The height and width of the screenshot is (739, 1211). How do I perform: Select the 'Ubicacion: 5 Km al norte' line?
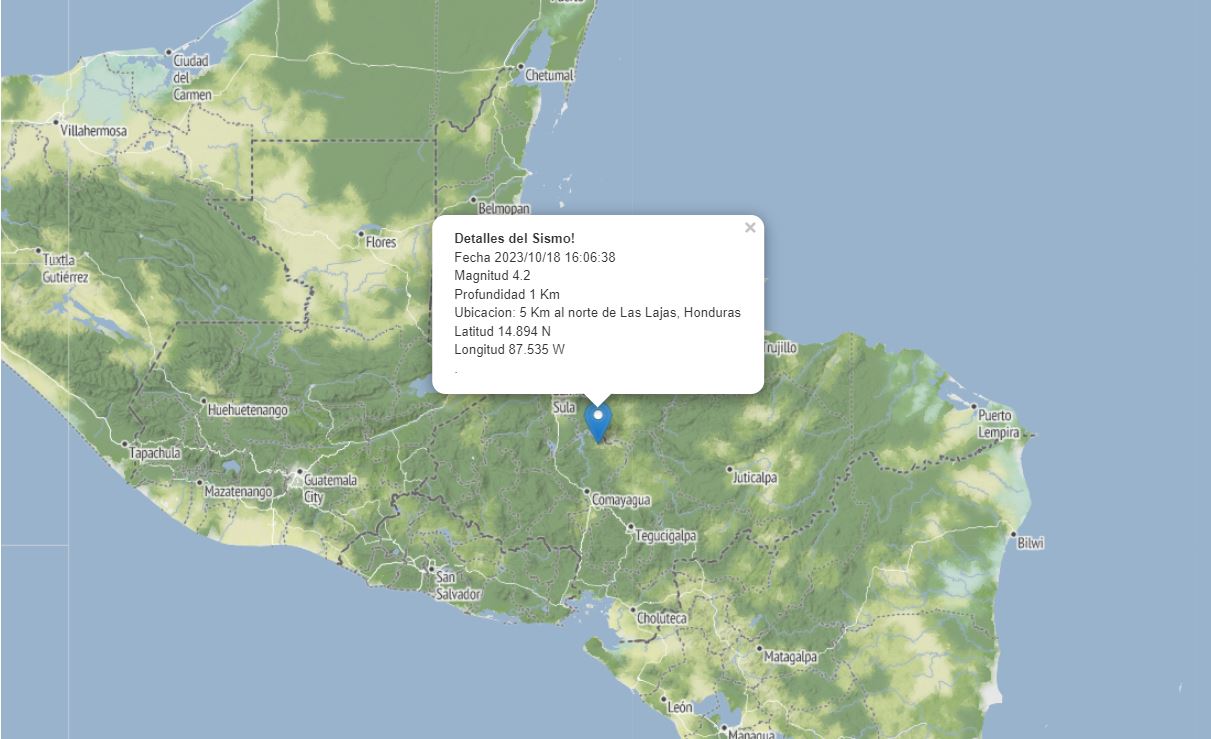click(598, 313)
